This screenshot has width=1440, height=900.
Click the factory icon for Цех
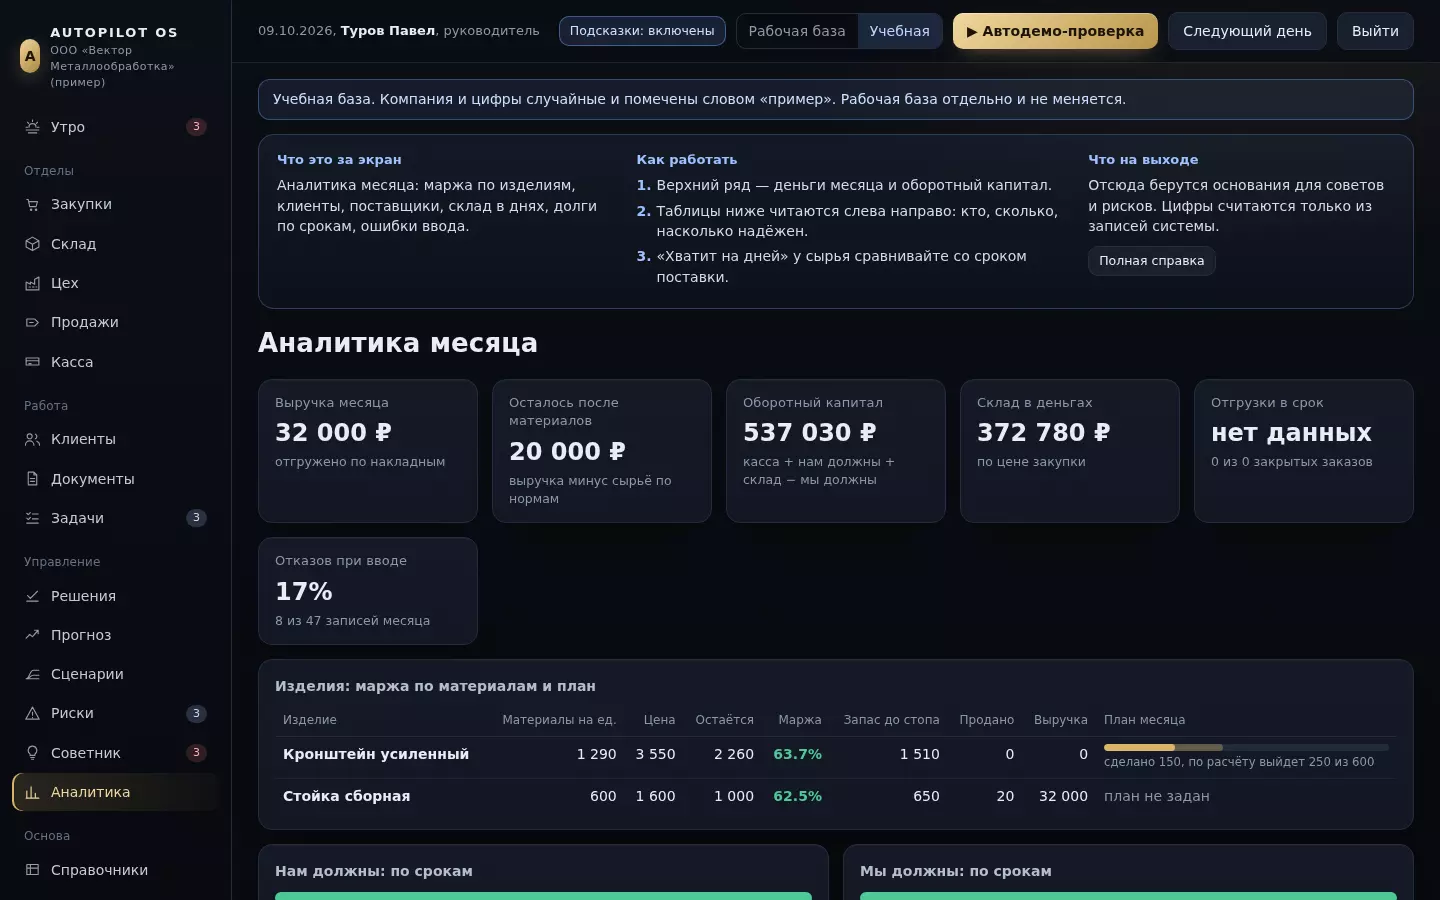pyautogui.click(x=32, y=283)
